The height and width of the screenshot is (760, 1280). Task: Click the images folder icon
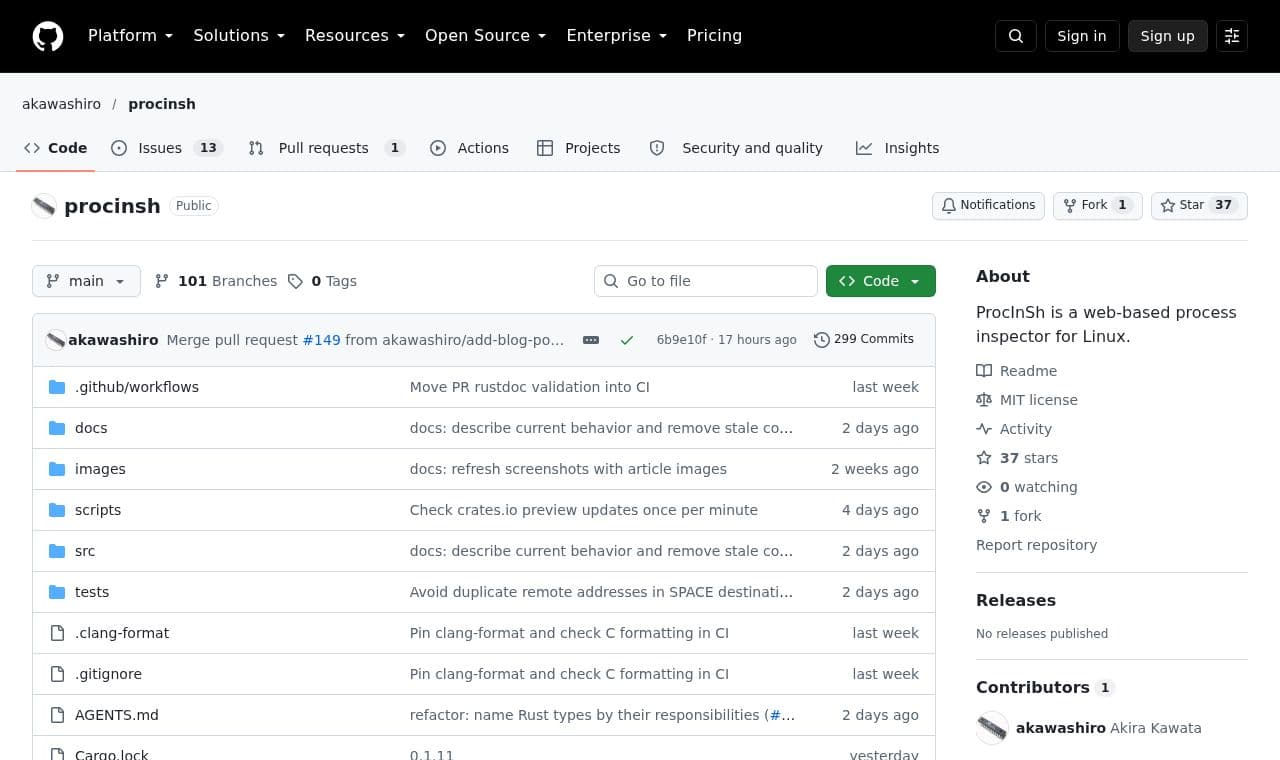click(x=57, y=469)
